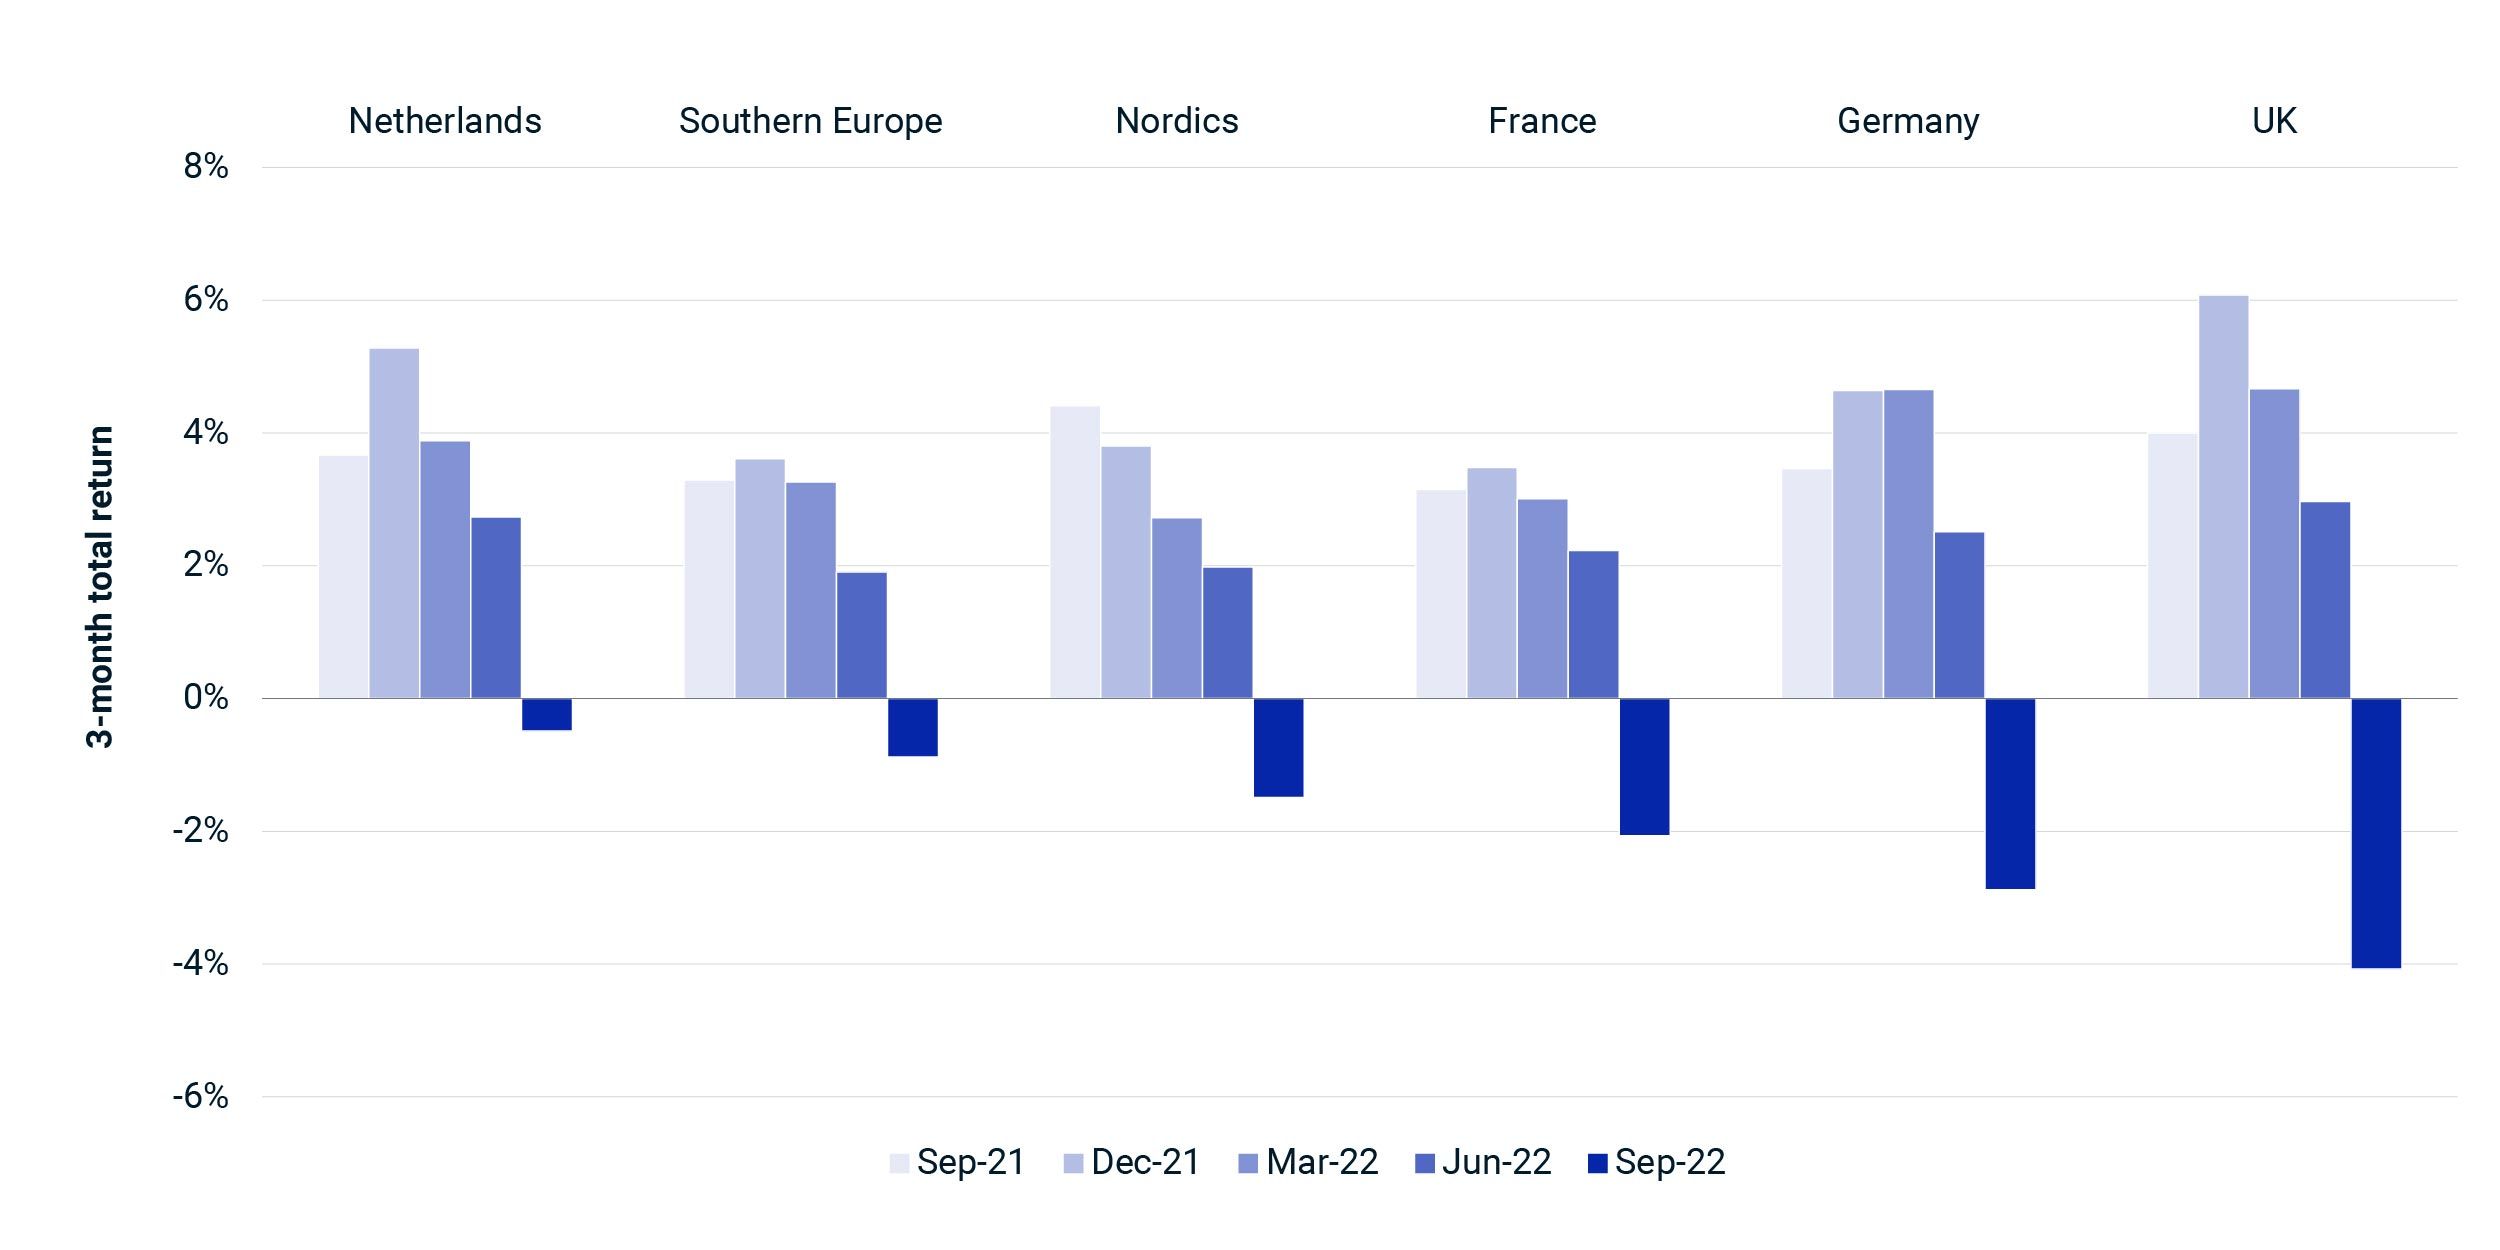This screenshot has height=1250, width=2500.
Task: Select the Netherlands Dec-21 bar
Action: [394, 523]
